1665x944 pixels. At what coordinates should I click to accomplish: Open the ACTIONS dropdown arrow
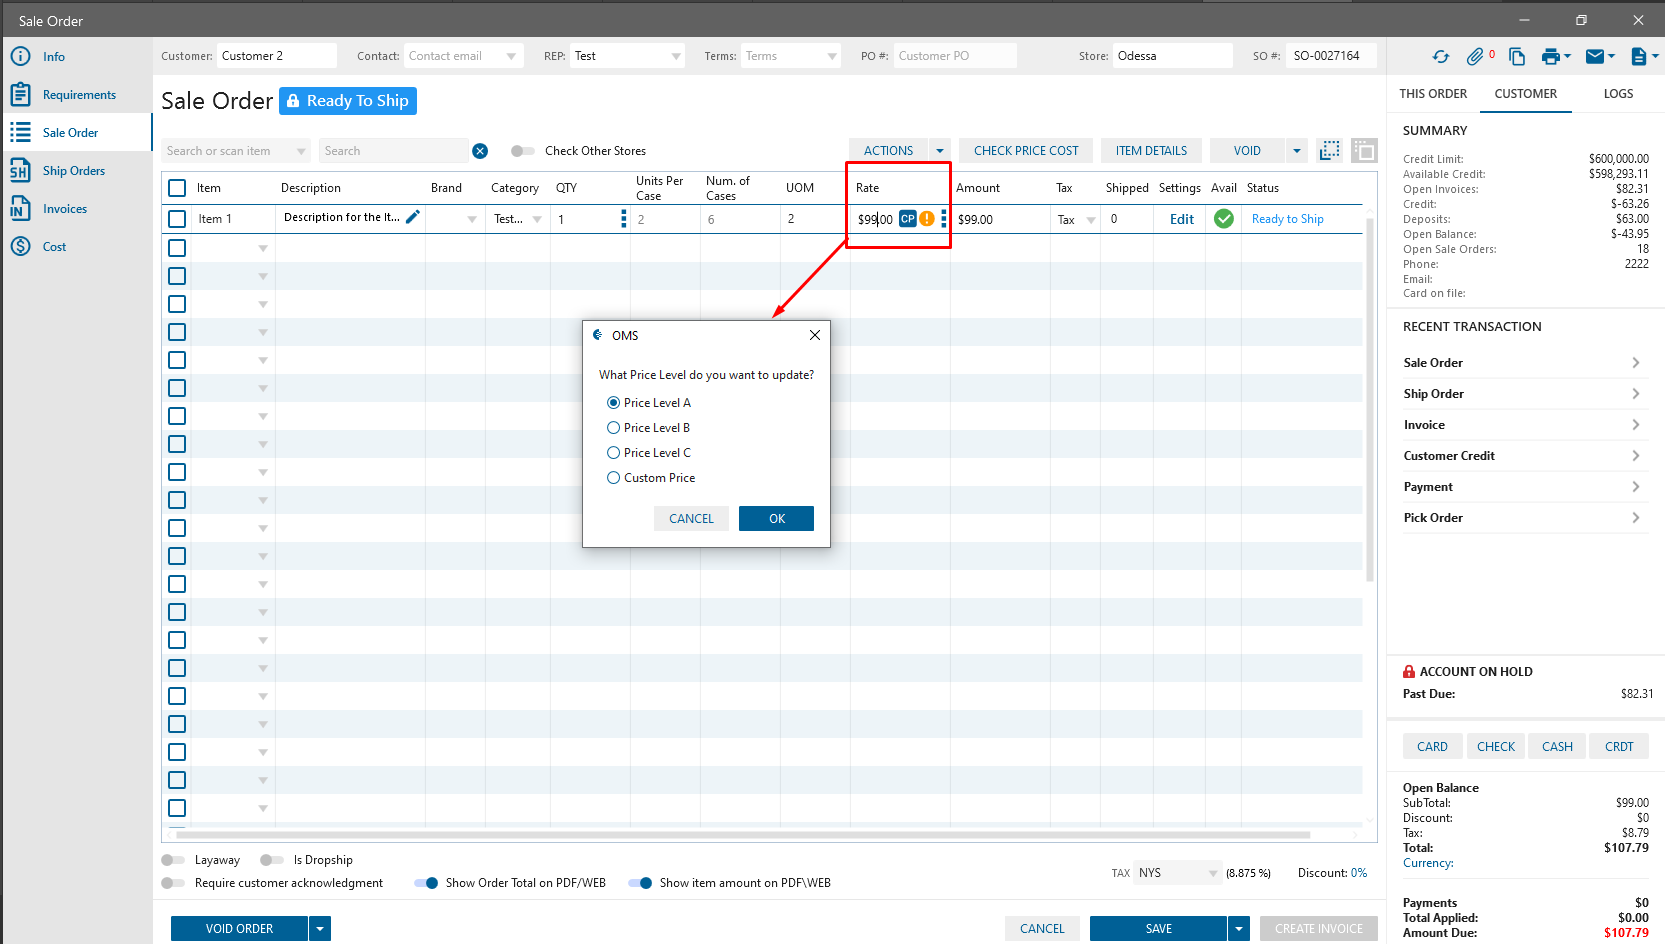tap(940, 151)
